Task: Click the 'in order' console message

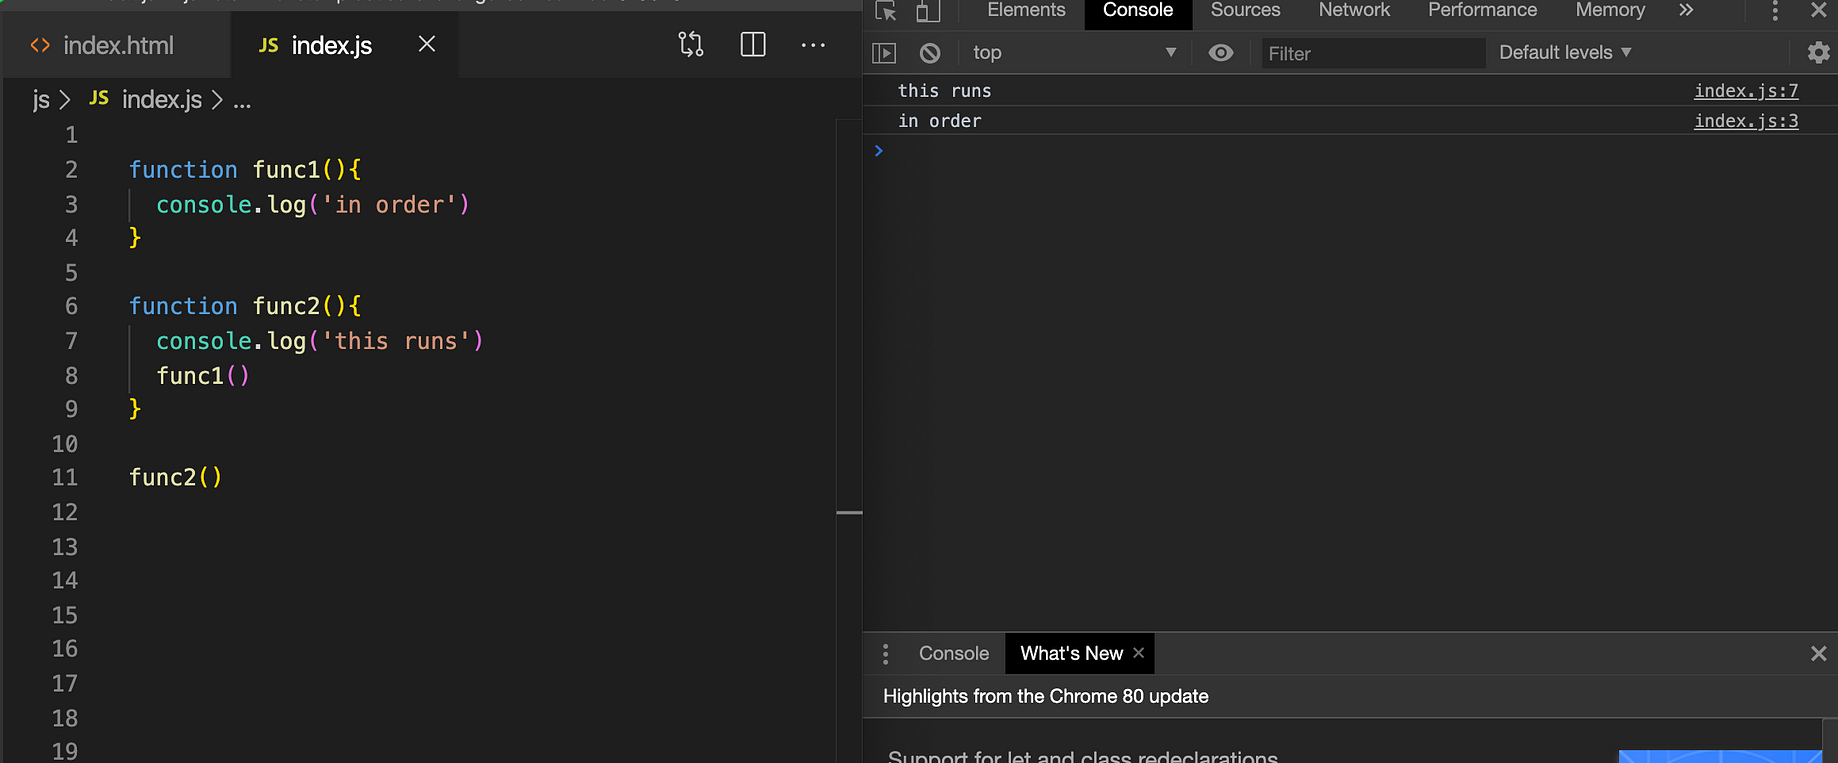Action: pos(939,121)
